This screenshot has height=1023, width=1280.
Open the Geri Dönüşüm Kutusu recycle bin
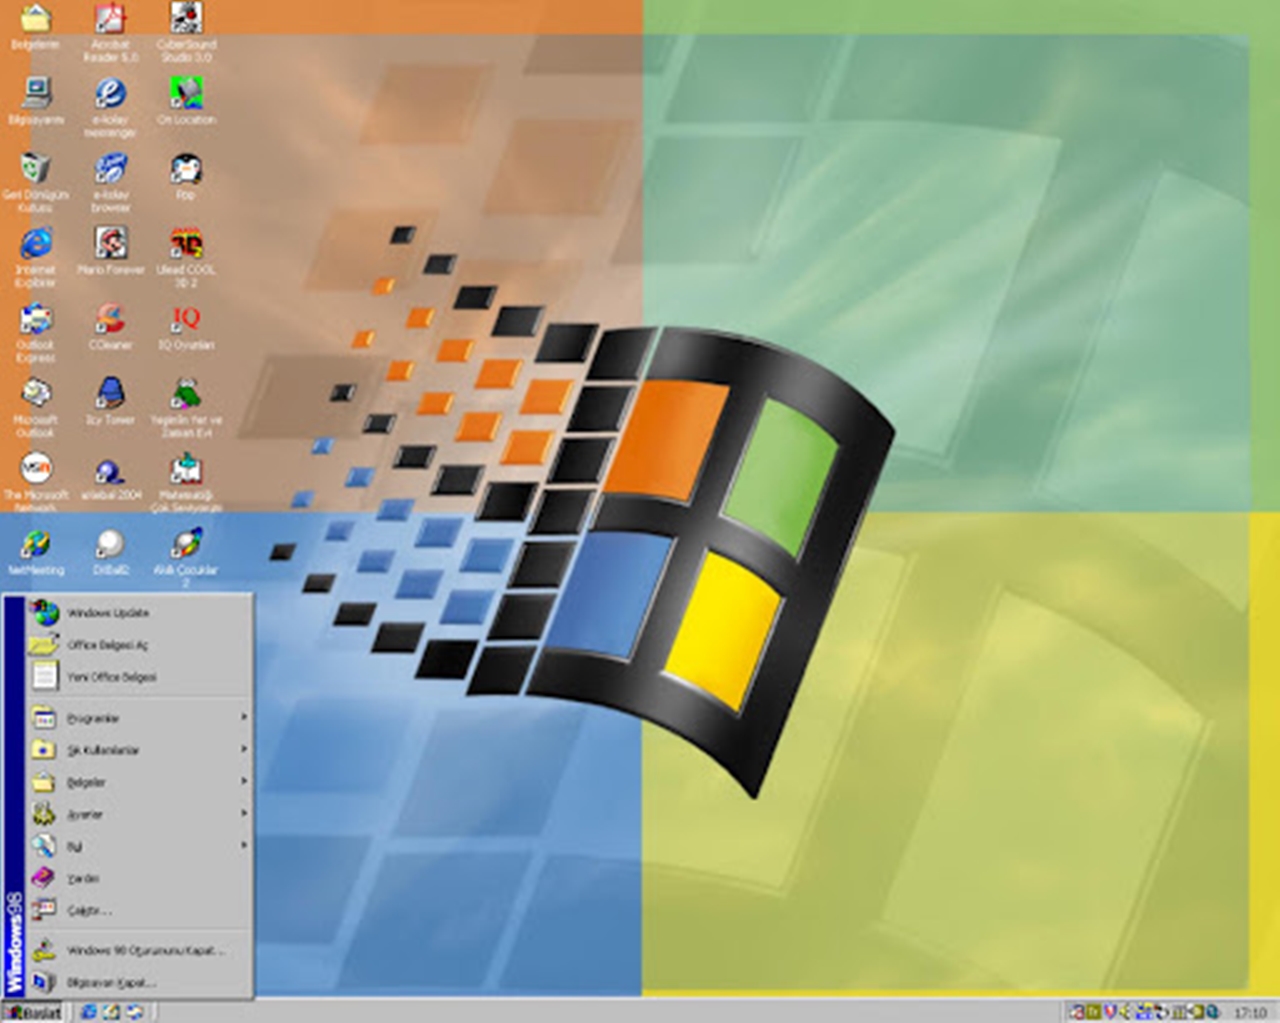tap(36, 169)
